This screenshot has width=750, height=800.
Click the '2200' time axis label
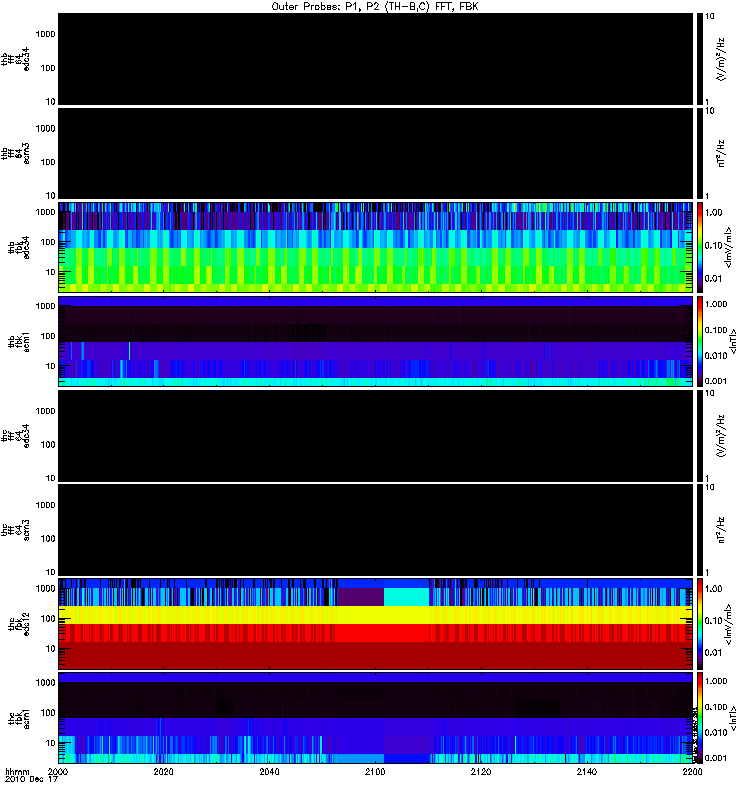click(692, 771)
